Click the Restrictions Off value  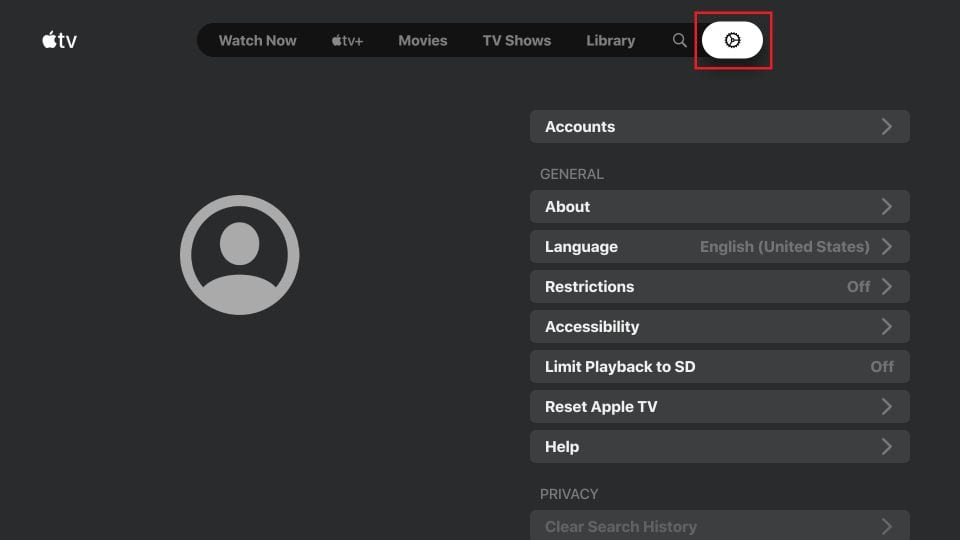tap(858, 287)
